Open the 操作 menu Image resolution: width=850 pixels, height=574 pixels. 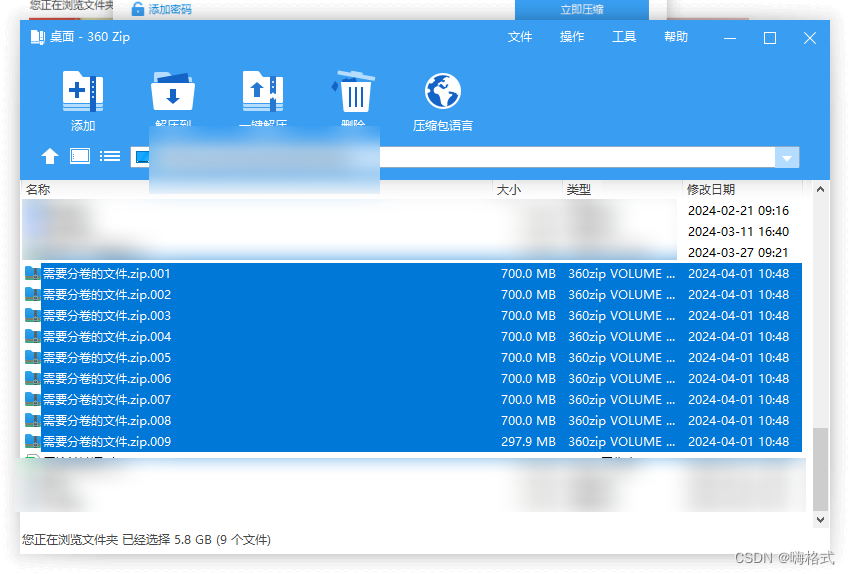(572, 37)
